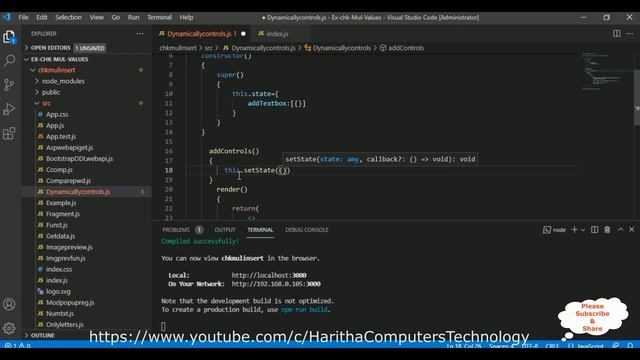Add a new terminal with plus icon
Image resolution: width=640 pixels, height=360 pixels.
574,230
